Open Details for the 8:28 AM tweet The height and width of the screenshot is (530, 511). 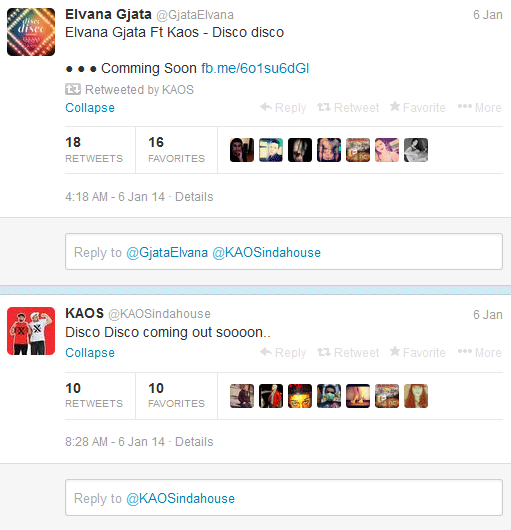coord(194,442)
